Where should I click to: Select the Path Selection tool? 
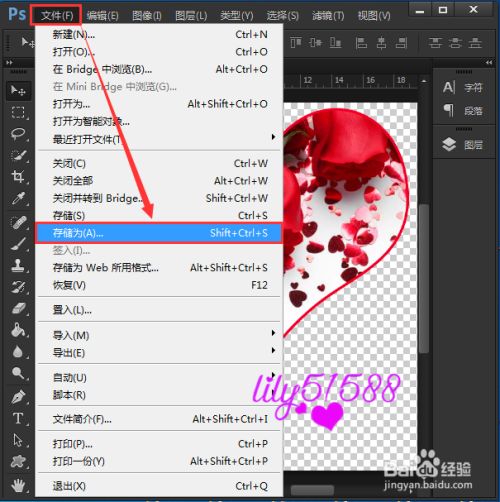(x=18, y=440)
